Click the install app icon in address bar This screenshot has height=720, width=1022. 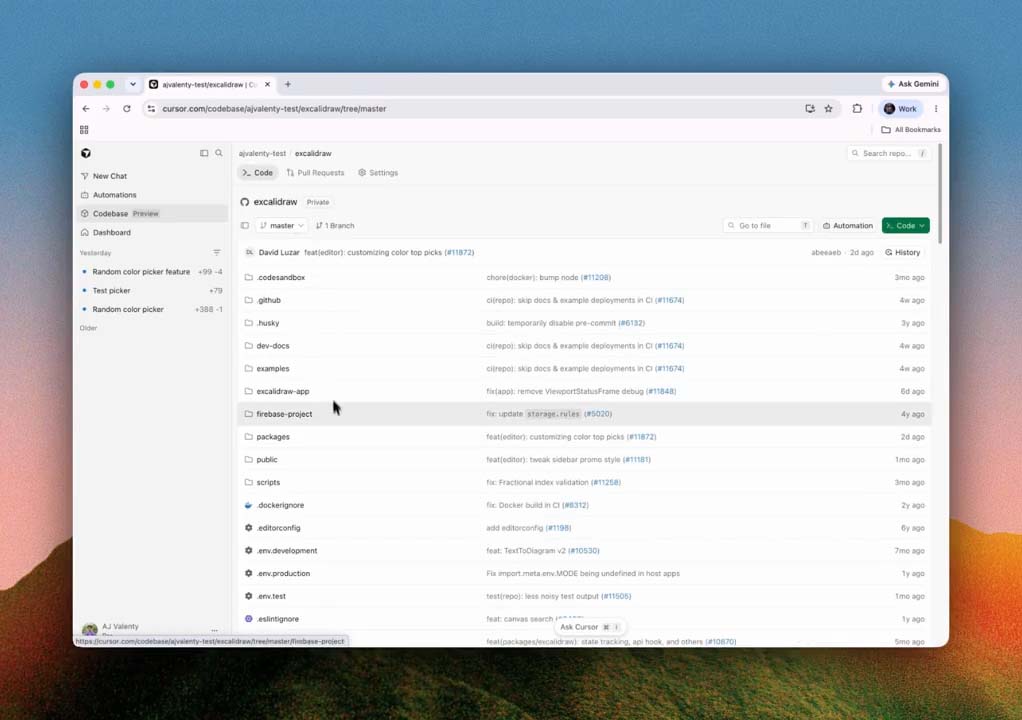pyautogui.click(x=810, y=109)
